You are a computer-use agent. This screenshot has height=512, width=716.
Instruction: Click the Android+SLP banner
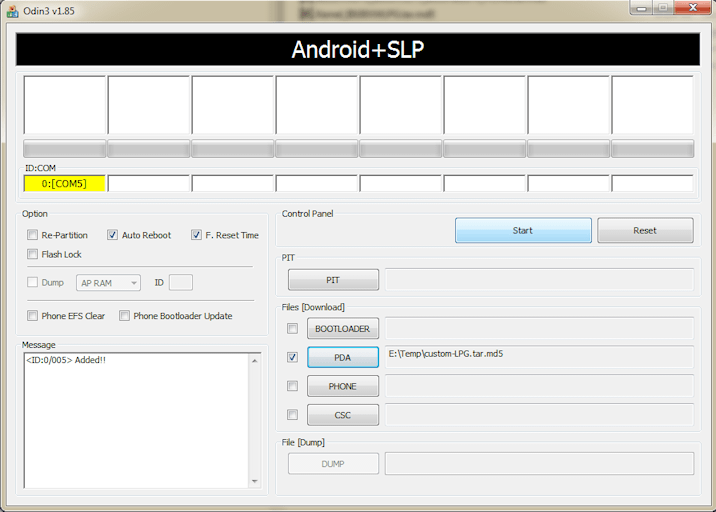[x=358, y=49]
